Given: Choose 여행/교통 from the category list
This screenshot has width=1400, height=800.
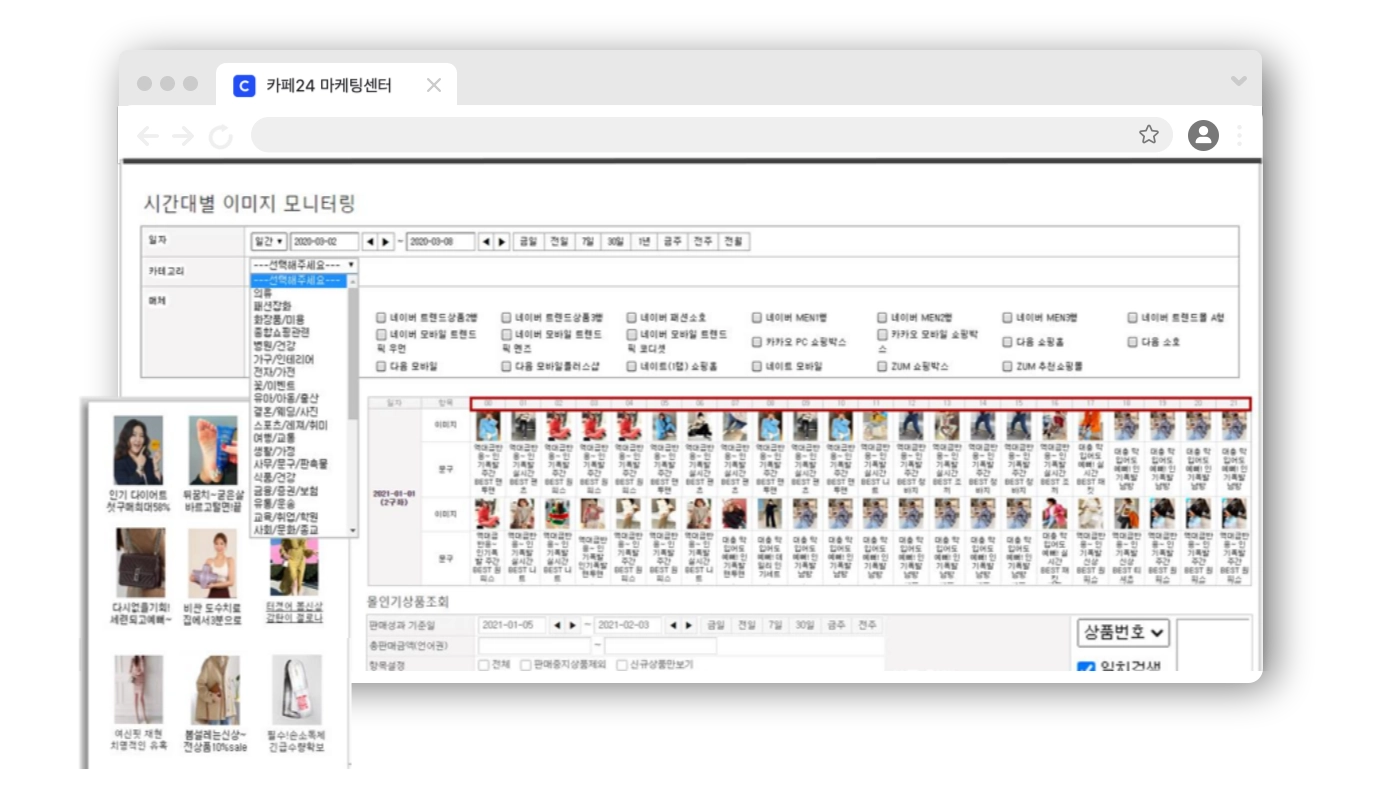Looking at the screenshot, I should (x=275, y=437).
